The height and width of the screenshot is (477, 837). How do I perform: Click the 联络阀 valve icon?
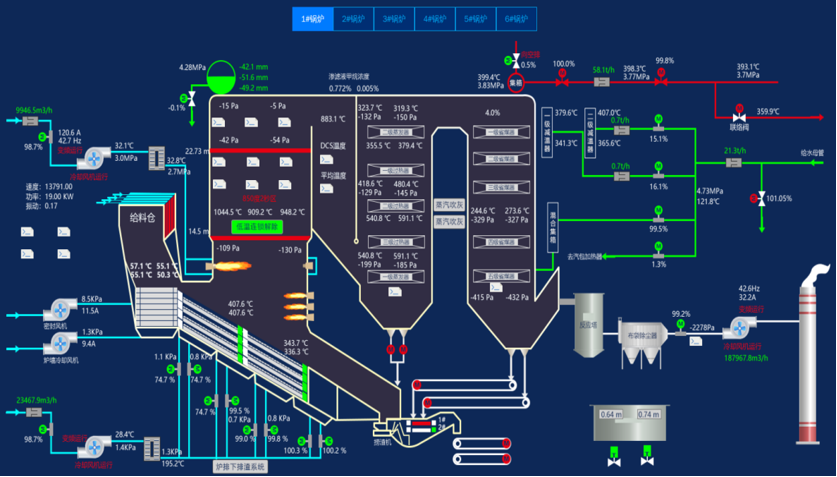(739, 115)
